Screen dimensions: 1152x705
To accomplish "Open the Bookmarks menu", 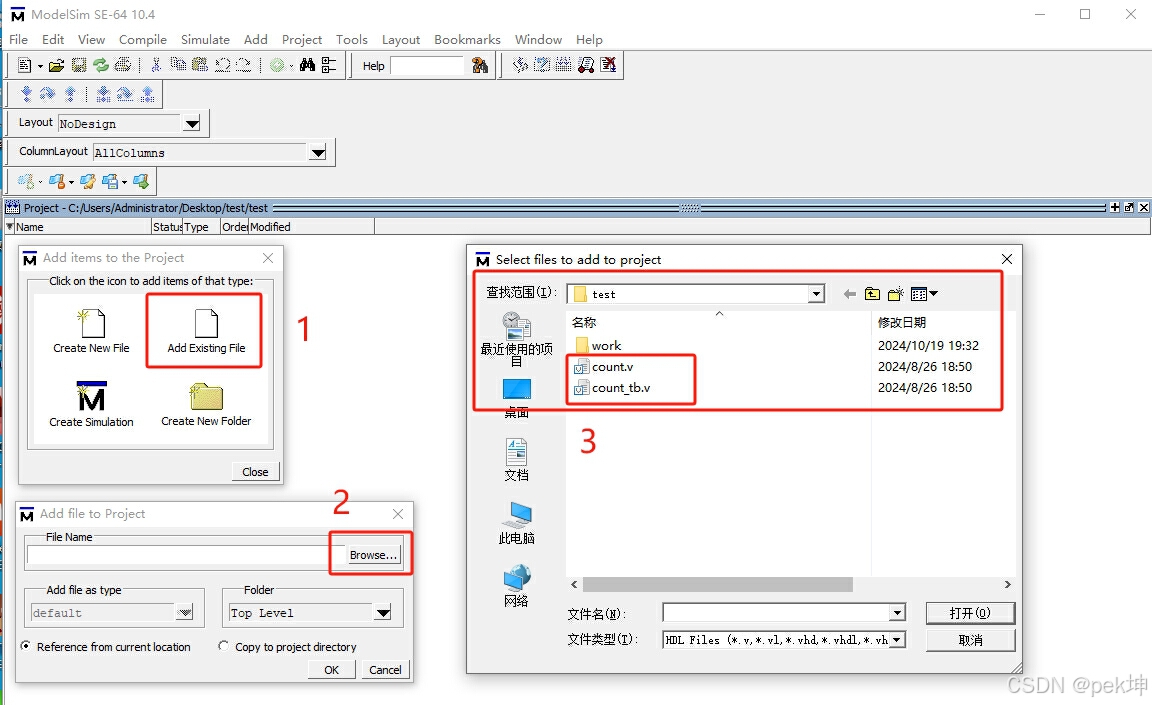I will 467,40.
